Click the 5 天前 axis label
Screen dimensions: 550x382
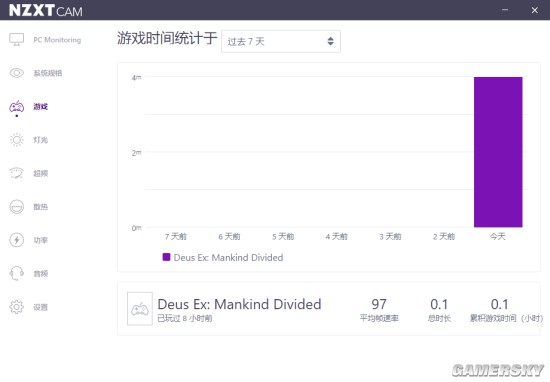(x=283, y=237)
